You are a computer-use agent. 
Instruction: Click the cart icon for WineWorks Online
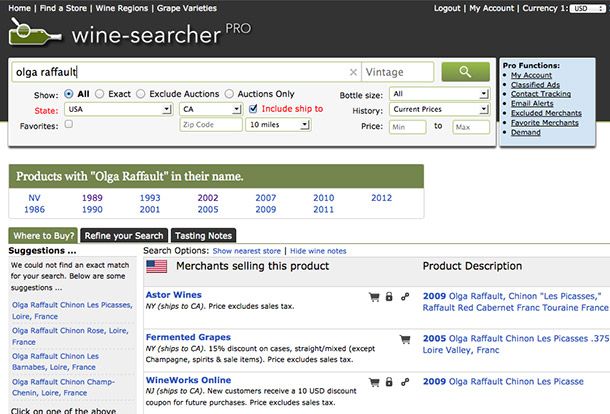click(373, 382)
